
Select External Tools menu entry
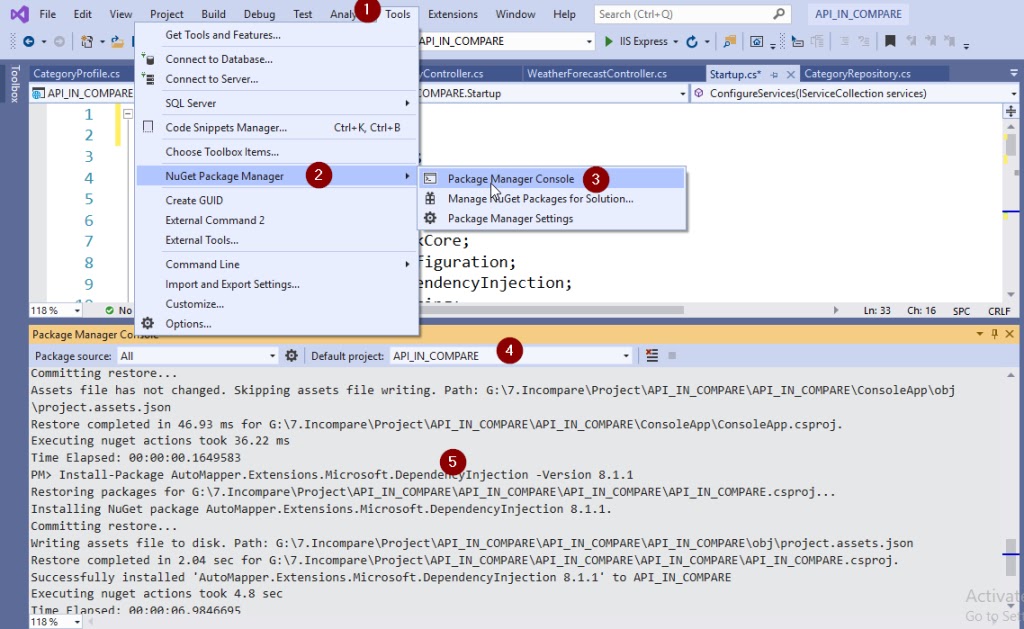277,240
